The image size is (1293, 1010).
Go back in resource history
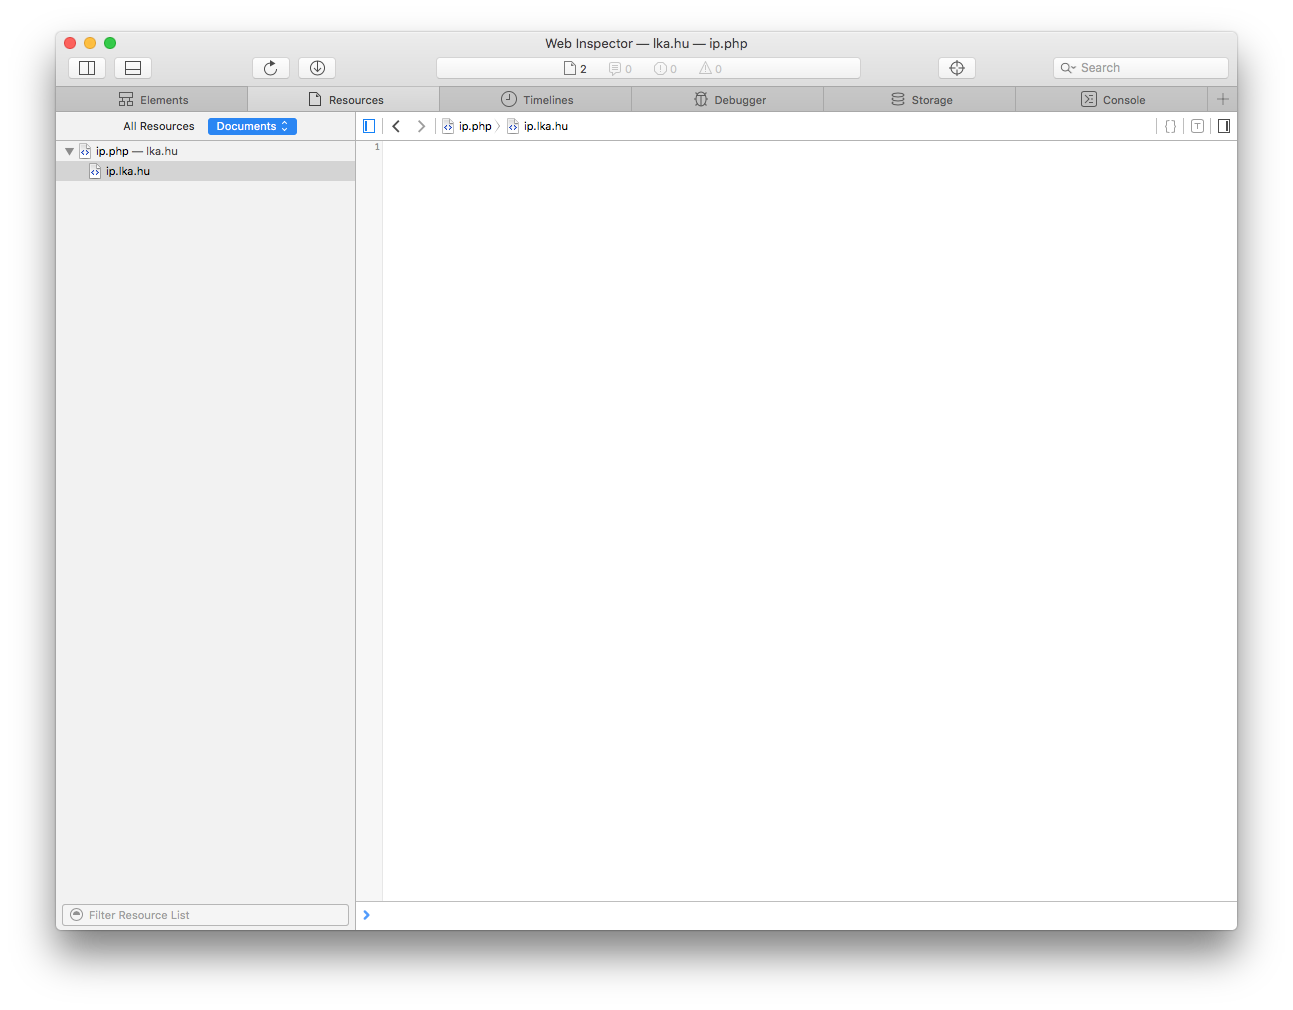396,126
